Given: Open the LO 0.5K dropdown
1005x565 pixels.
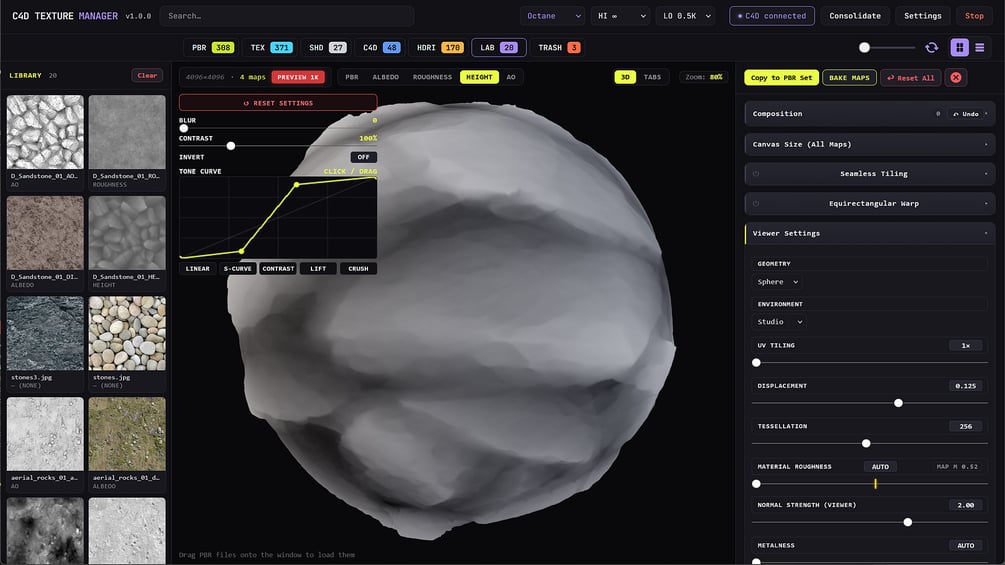Looking at the screenshot, I should point(685,16).
